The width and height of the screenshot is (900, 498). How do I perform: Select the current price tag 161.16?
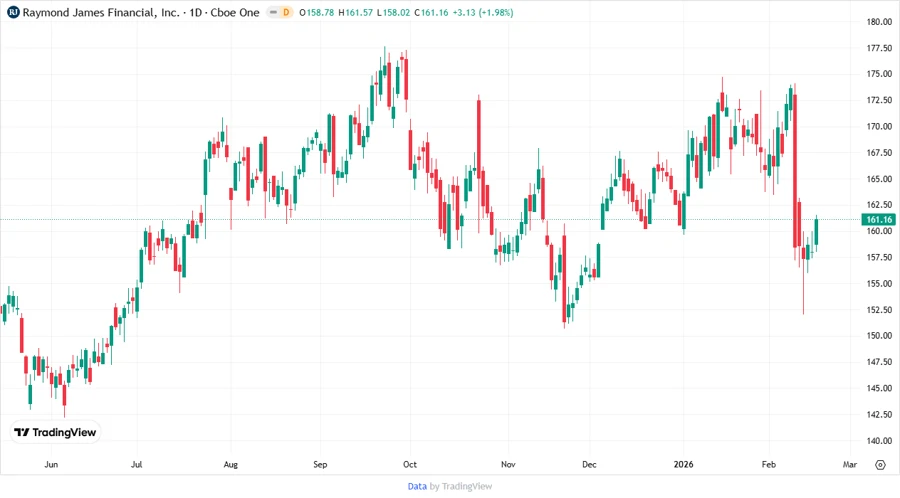coord(879,220)
